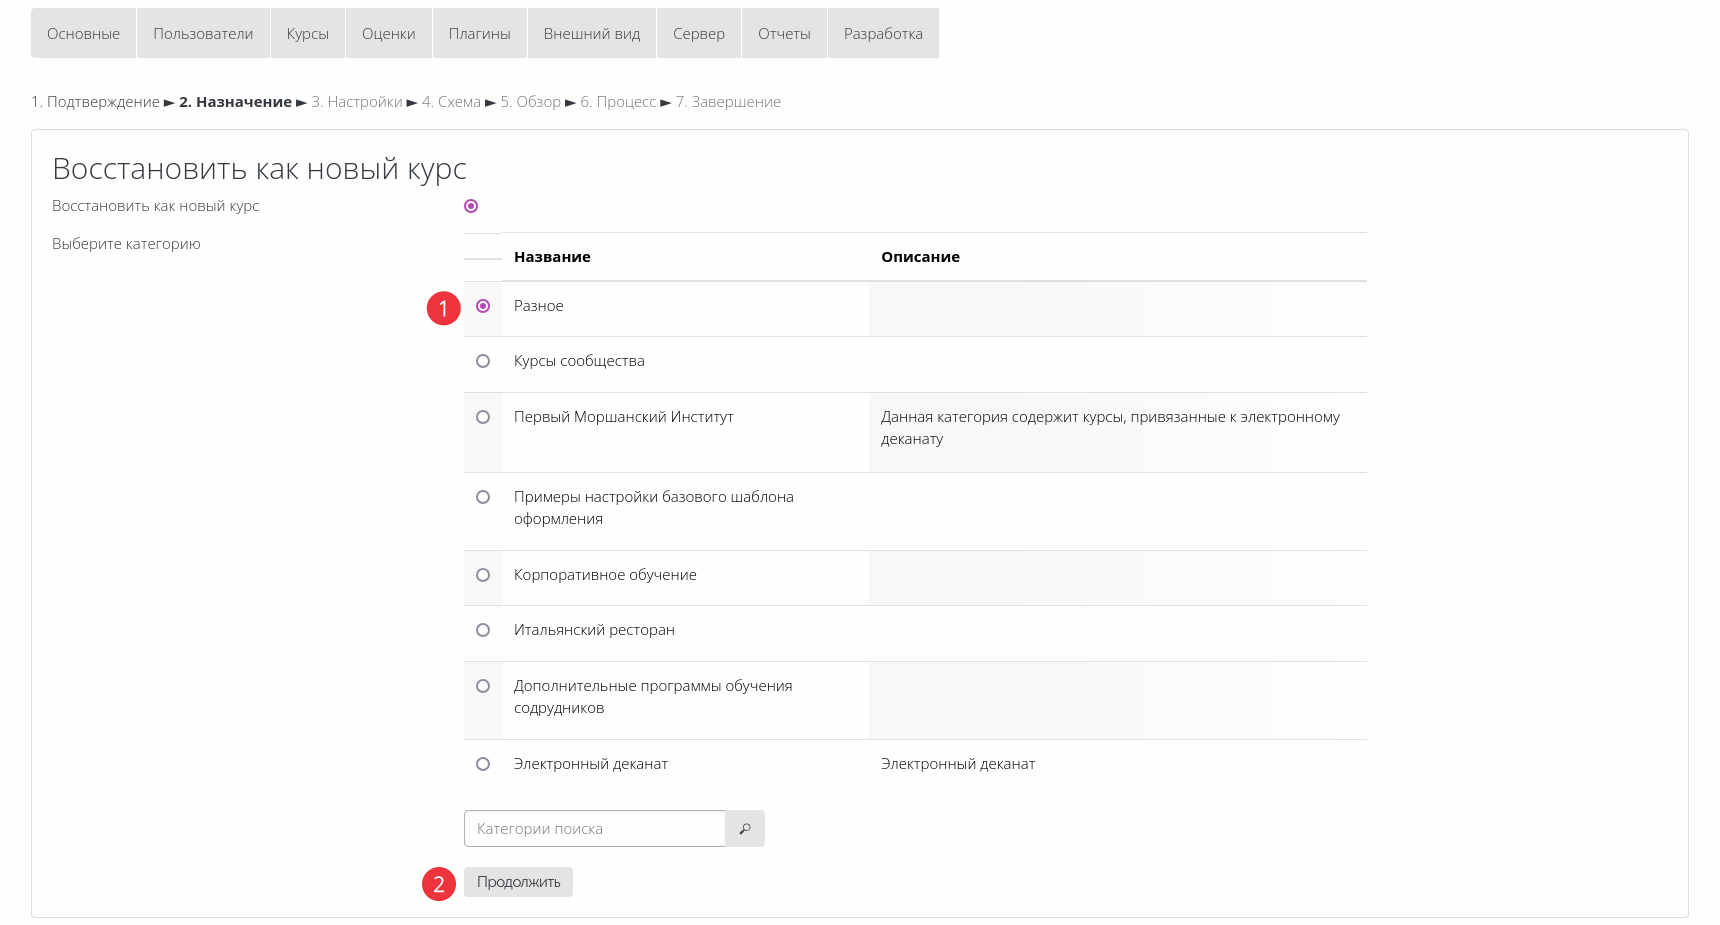Viewport: 1720px width, 925px height.
Task: Toggle 'Восстановить как новый курс' radio
Action: 471,206
